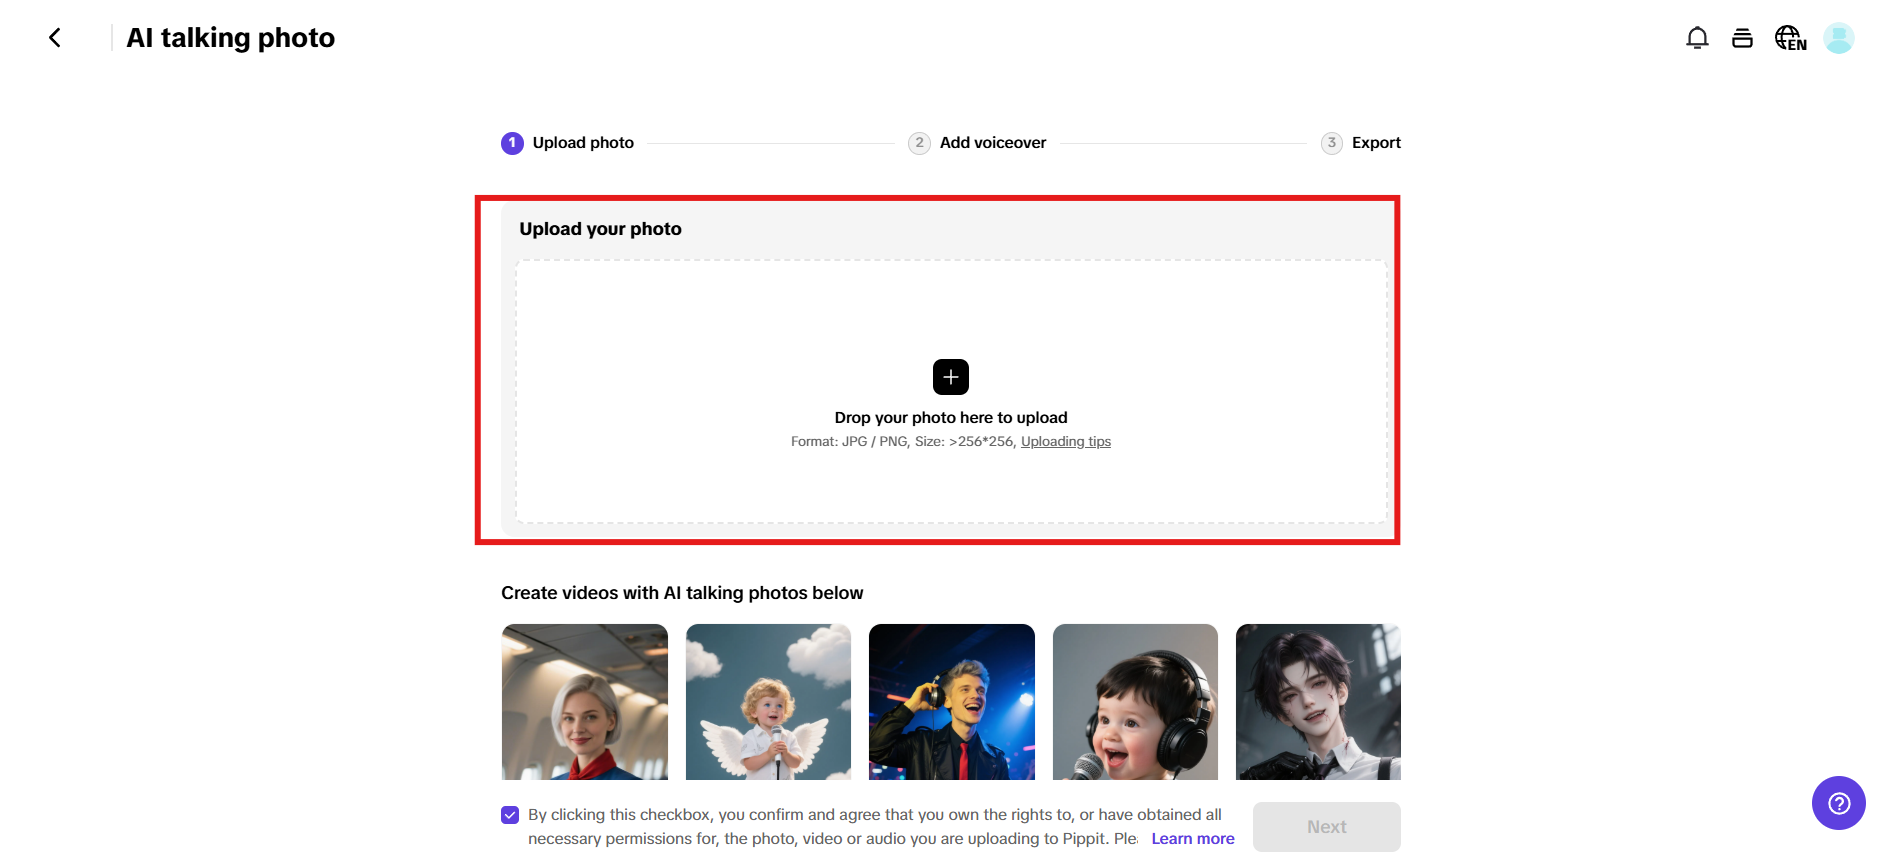
Task: Open the EN language selector globe
Action: (x=1790, y=38)
